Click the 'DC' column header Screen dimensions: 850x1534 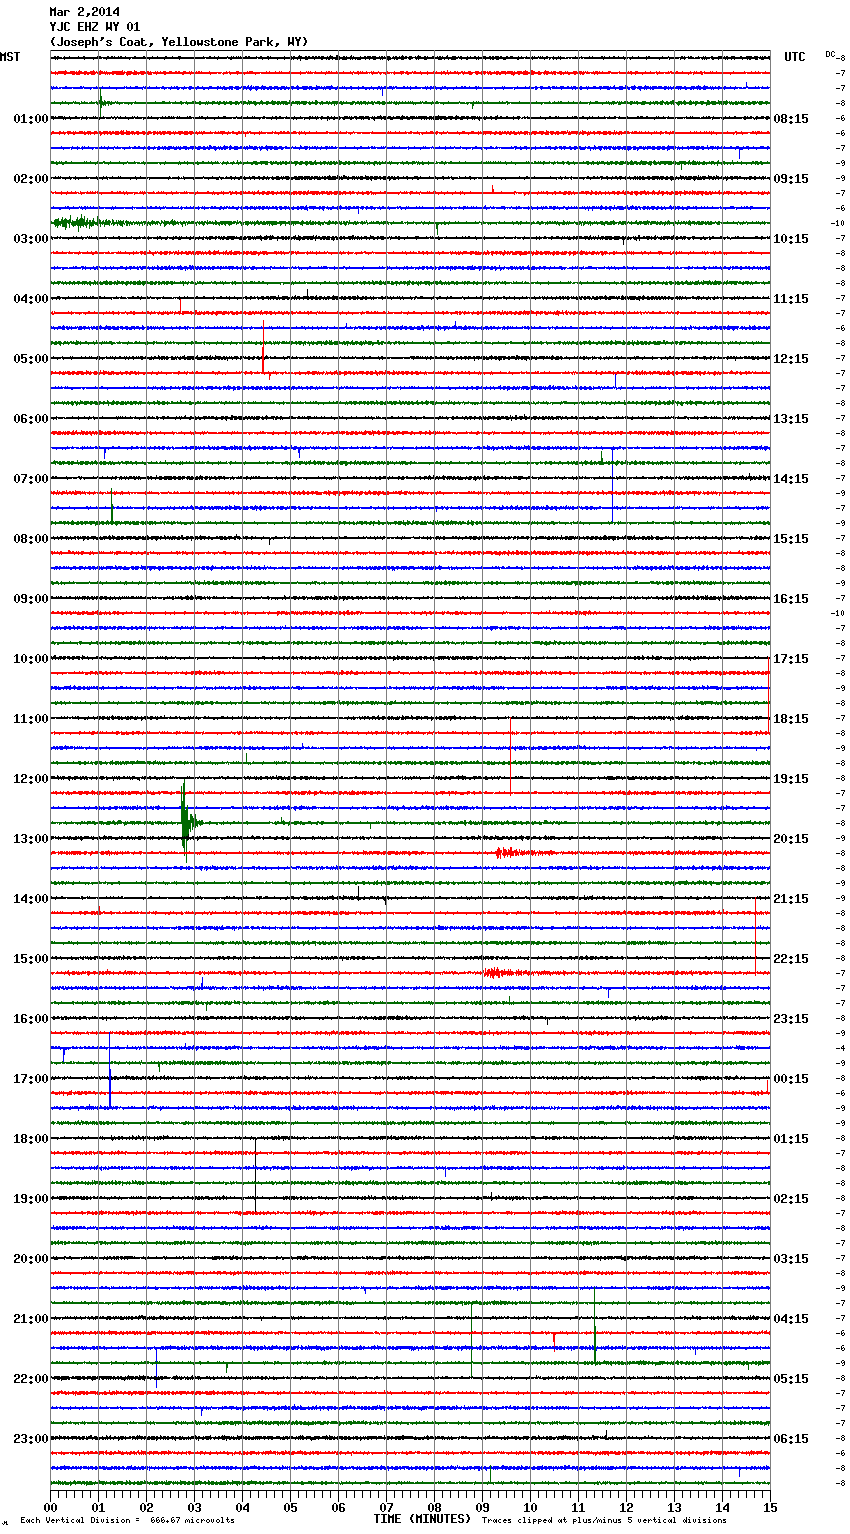click(x=830, y=53)
